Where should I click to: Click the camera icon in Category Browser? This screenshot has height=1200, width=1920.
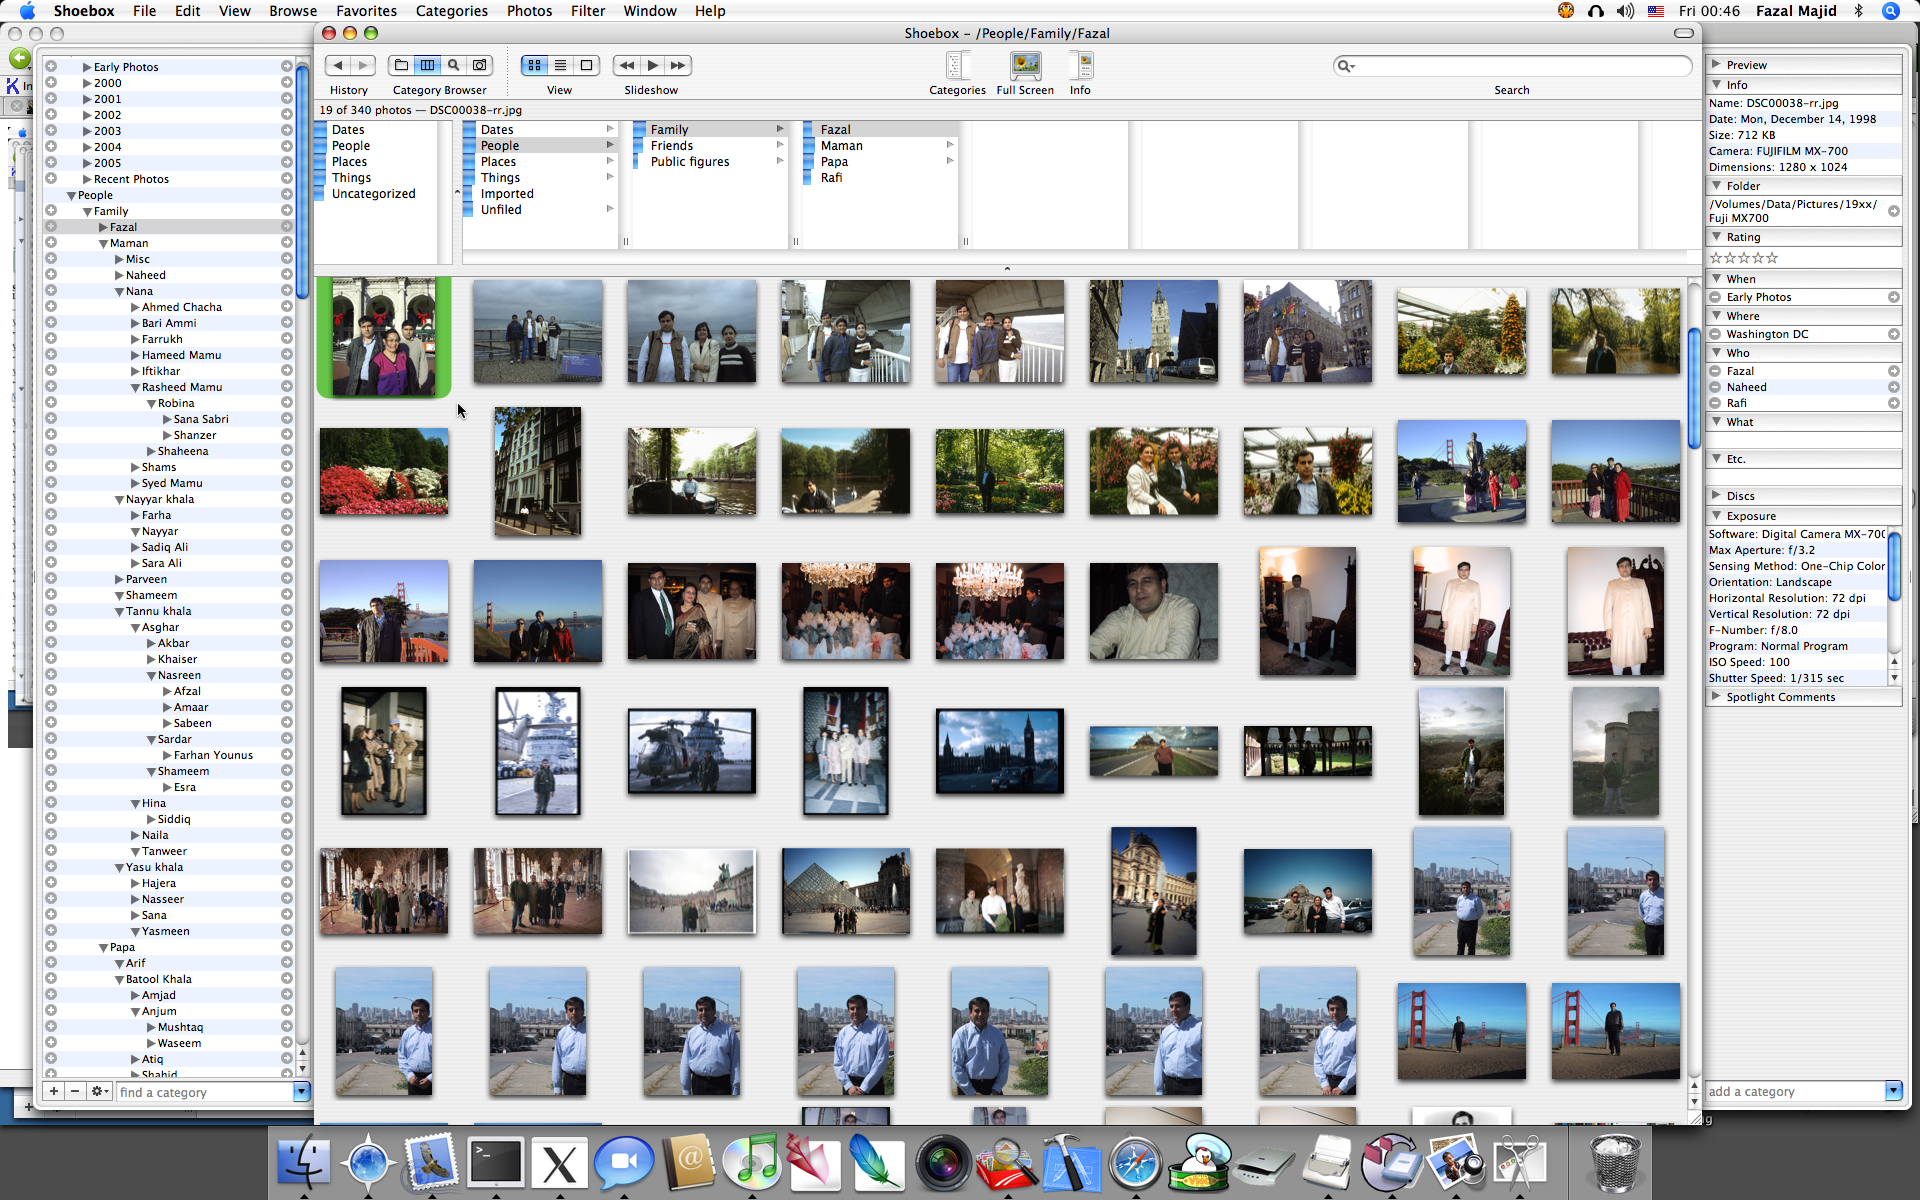pyautogui.click(x=480, y=65)
